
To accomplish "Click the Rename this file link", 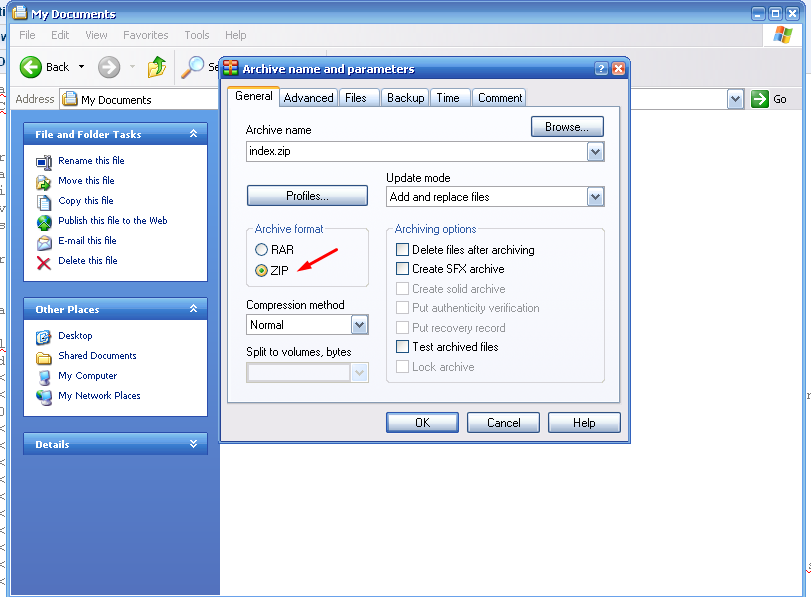I will [x=92, y=161].
